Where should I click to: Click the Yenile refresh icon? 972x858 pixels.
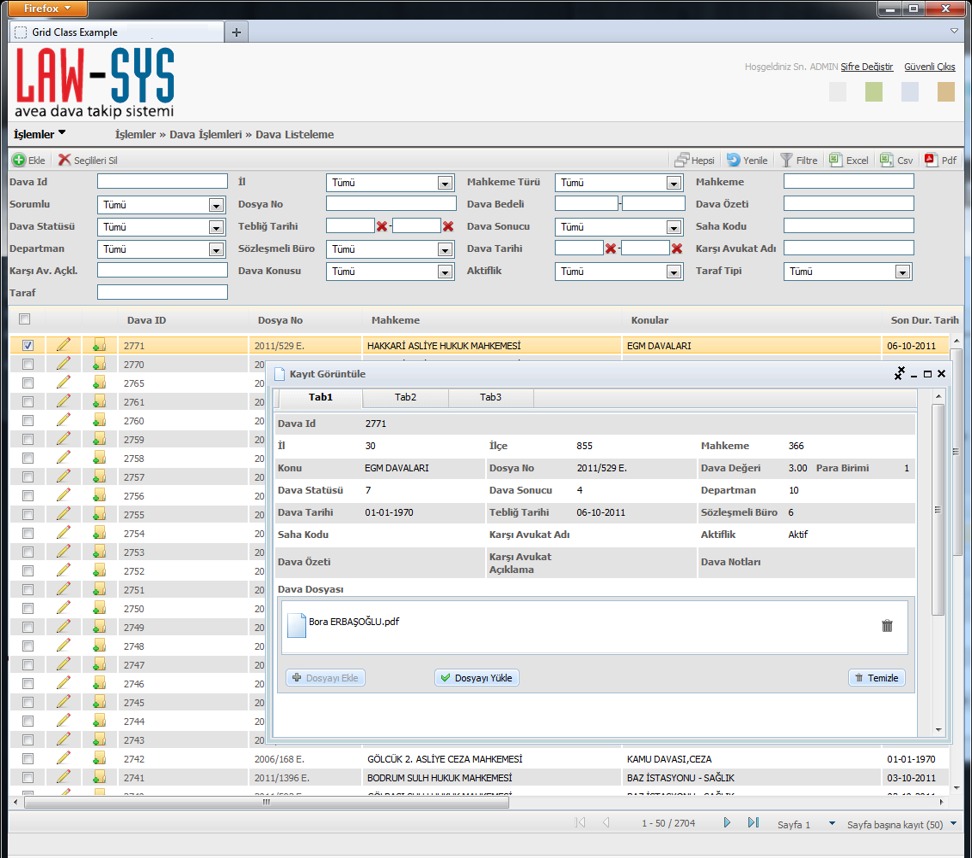733,160
